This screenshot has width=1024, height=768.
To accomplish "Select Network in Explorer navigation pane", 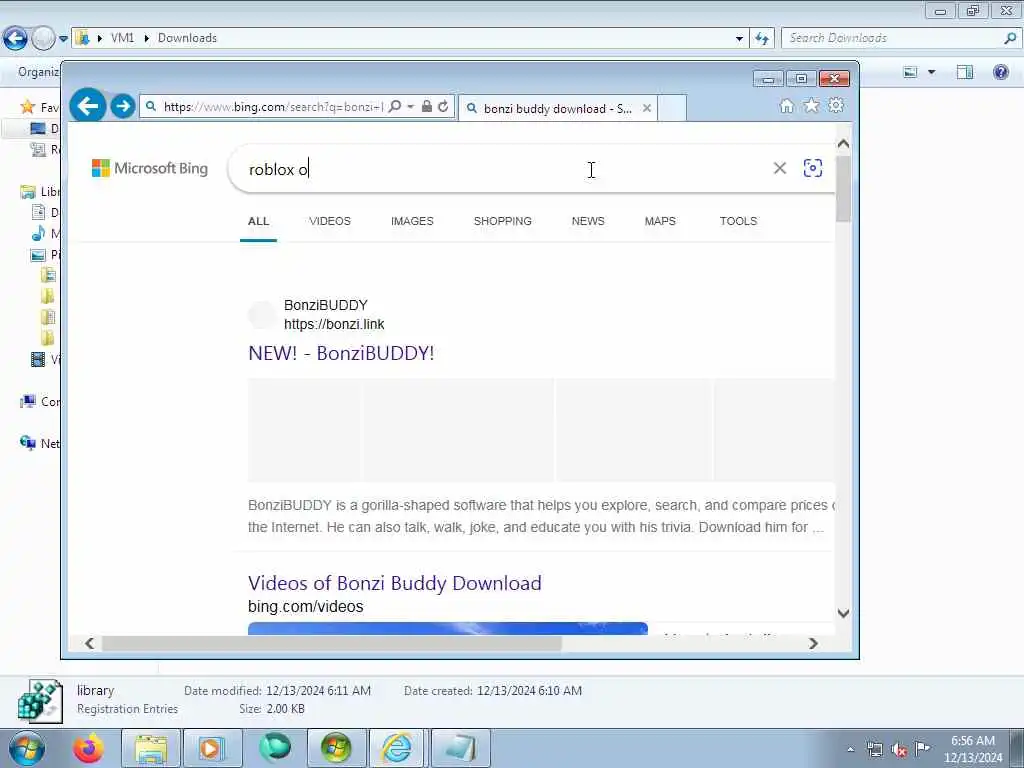I will point(39,443).
